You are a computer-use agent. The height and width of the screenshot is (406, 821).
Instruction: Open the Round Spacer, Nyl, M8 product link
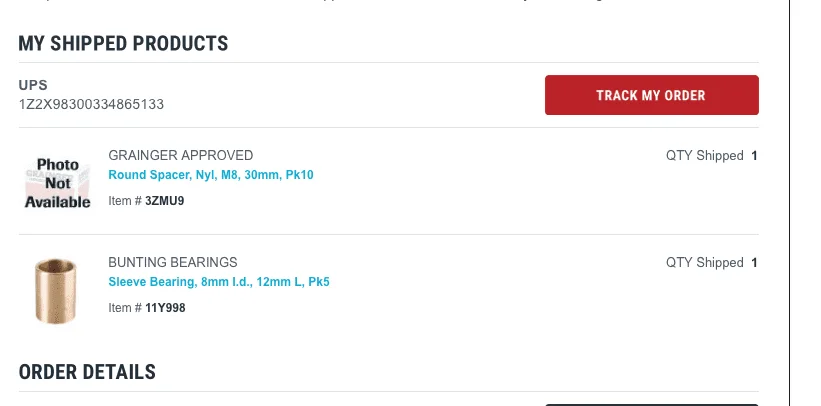[210, 175]
